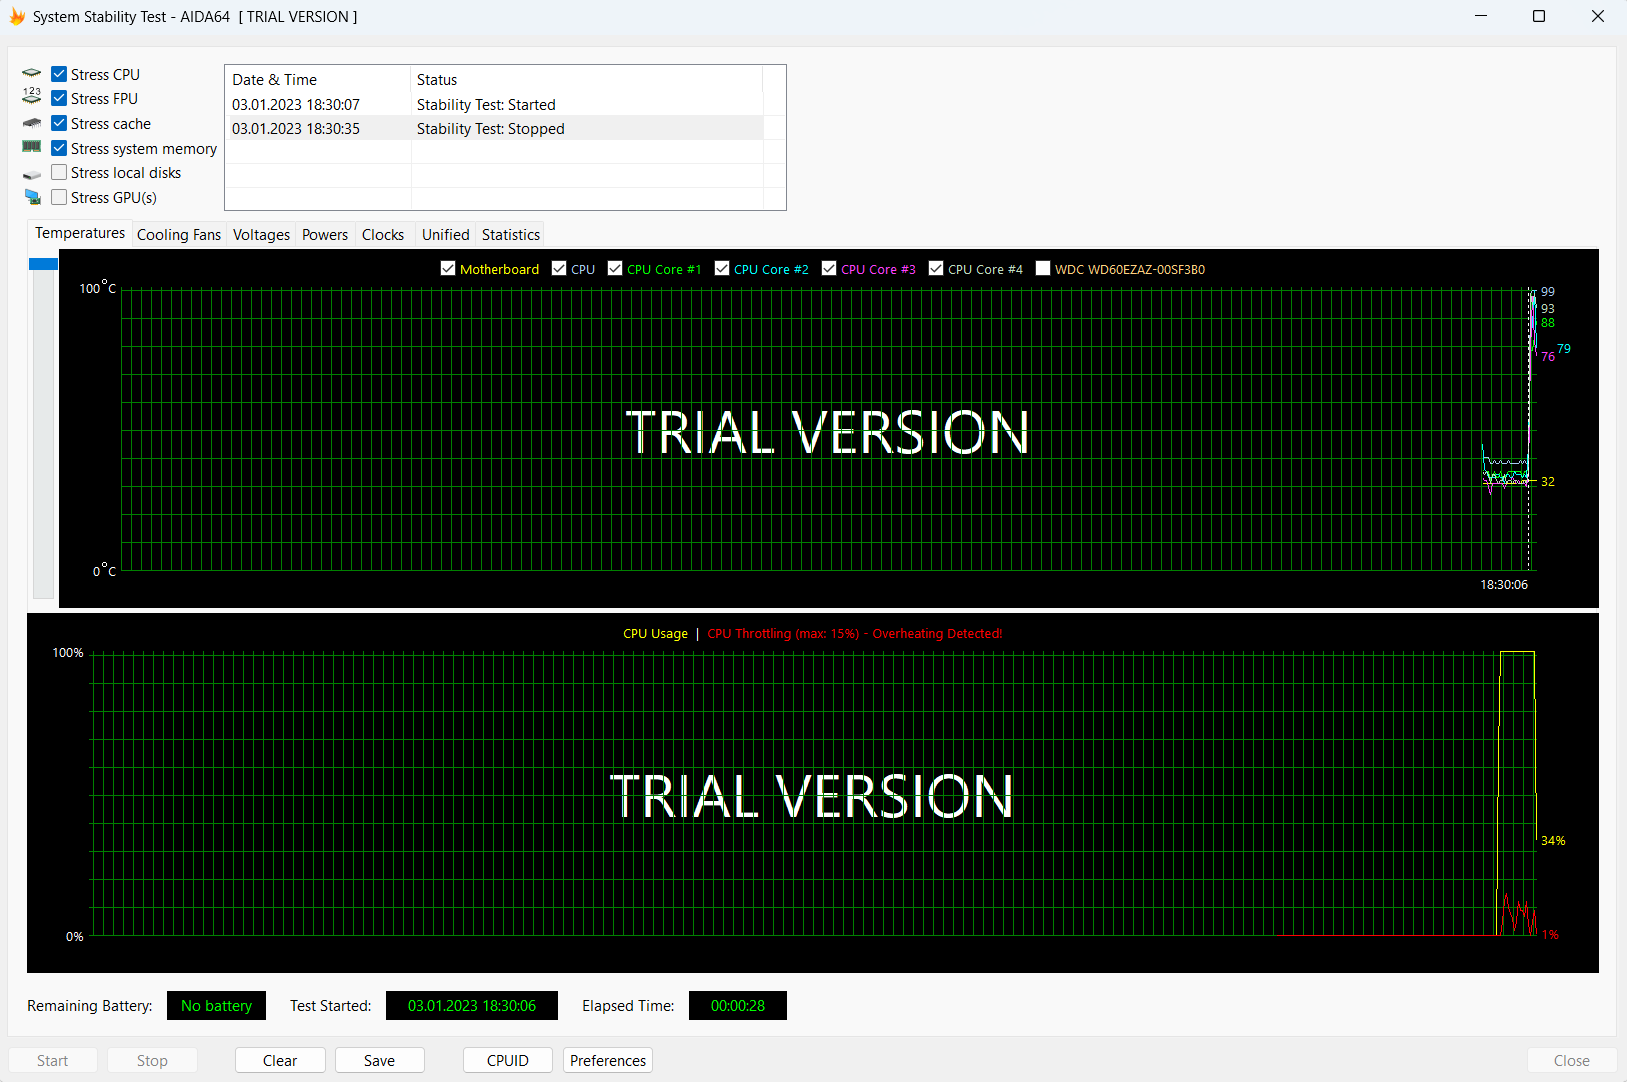Screen dimensions: 1627x1082
Task: Enable Stress local disks checkbox
Action: coord(59,172)
